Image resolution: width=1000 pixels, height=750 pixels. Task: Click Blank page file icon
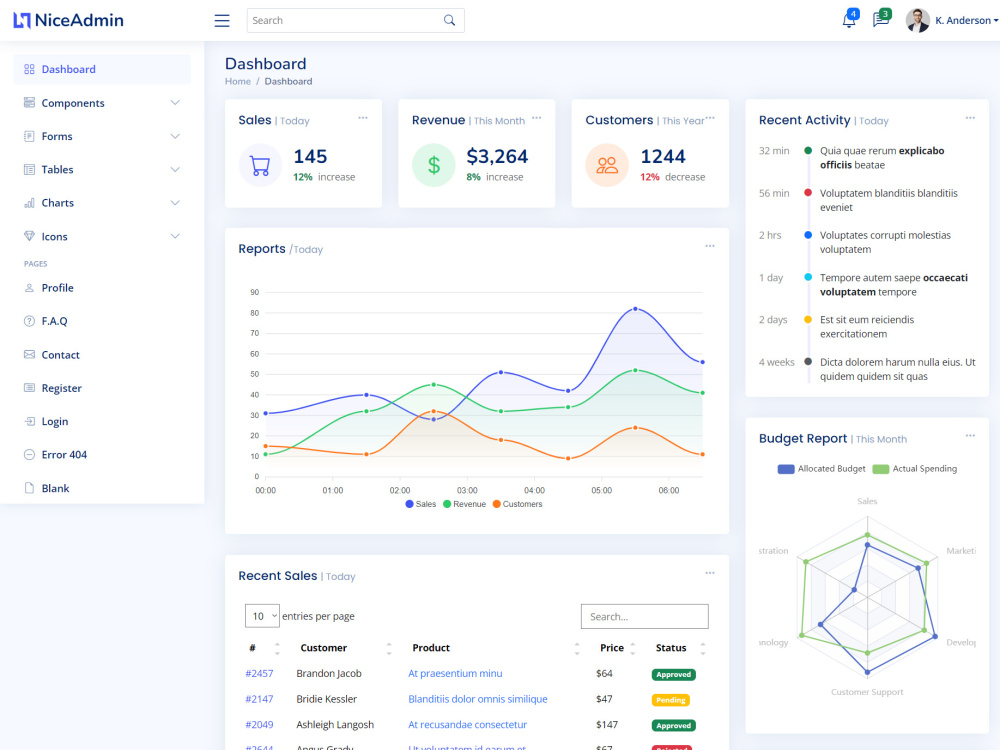click(x=29, y=488)
